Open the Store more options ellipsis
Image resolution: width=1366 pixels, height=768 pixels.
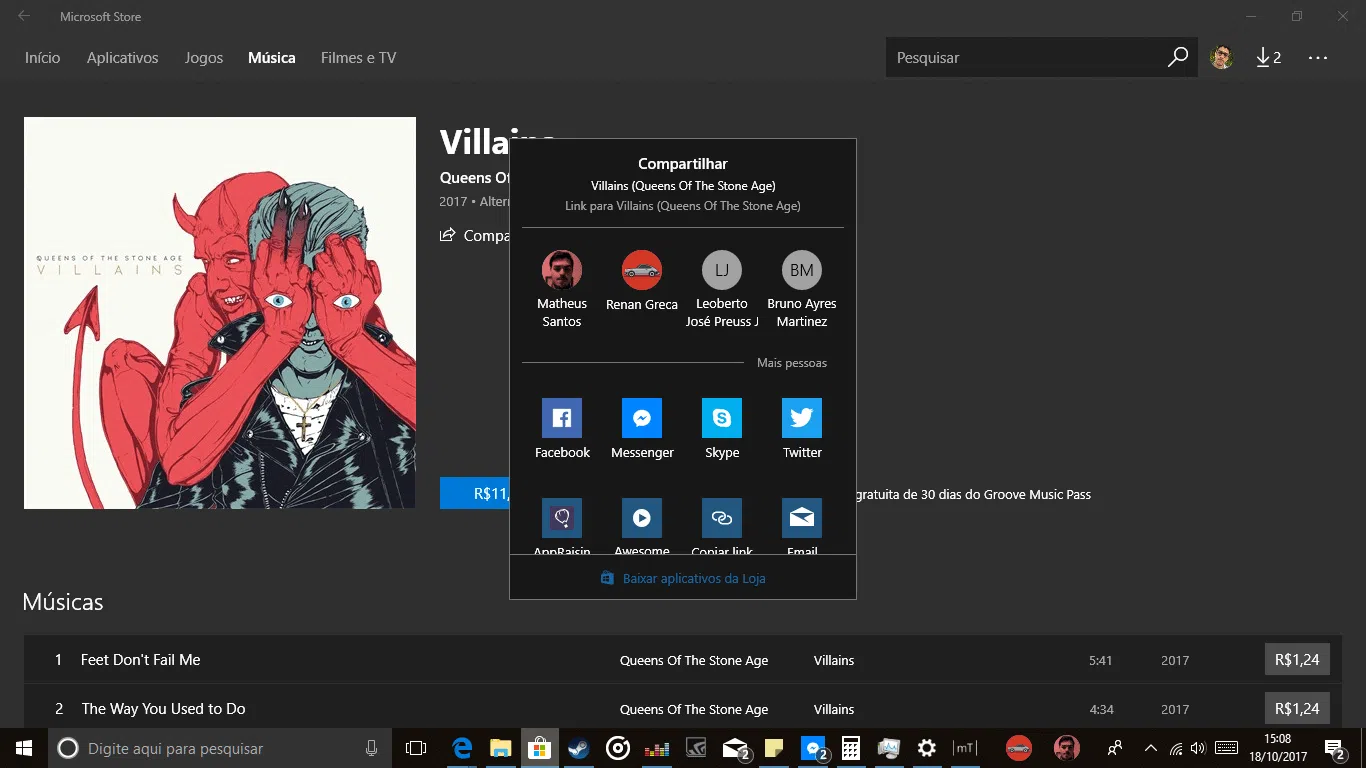pyautogui.click(x=1318, y=58)
